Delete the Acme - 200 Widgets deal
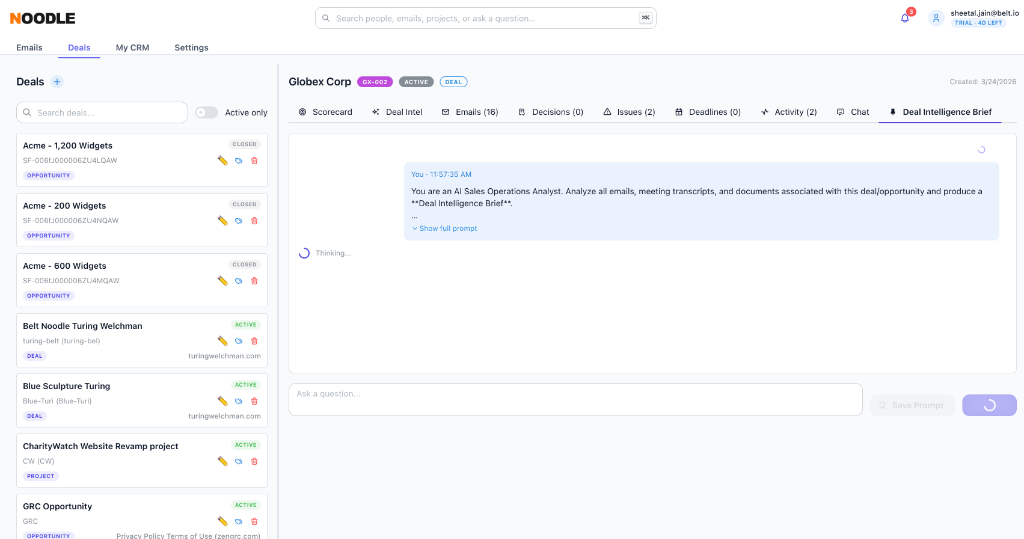Screen dimensions: 1024x539 click(x=255, y=221)
